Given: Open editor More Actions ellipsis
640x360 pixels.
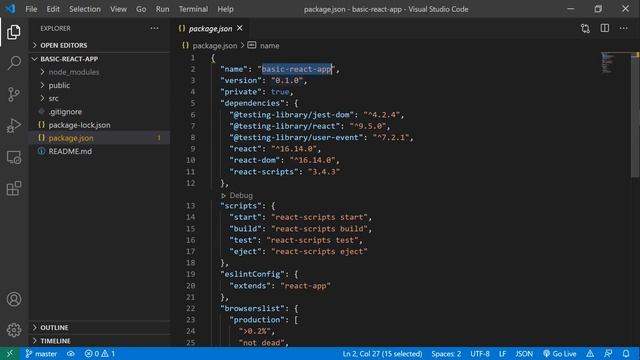Looking at the screenshot, I should click(x=623, y=28).
